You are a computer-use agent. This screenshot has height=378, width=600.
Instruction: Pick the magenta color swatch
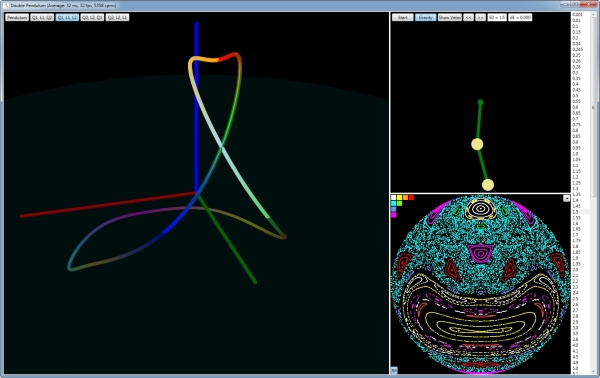click(x=393, y=215)
